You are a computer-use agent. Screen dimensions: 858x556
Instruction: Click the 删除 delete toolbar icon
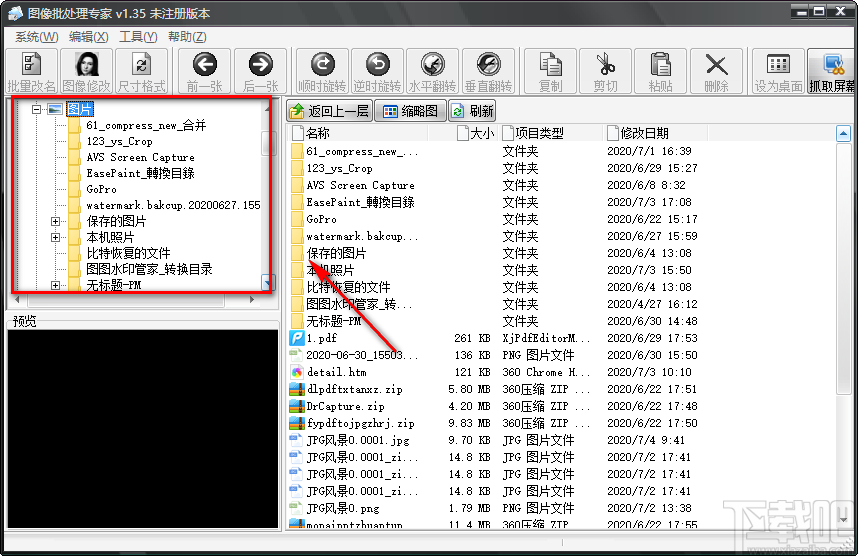coord(716,71)
